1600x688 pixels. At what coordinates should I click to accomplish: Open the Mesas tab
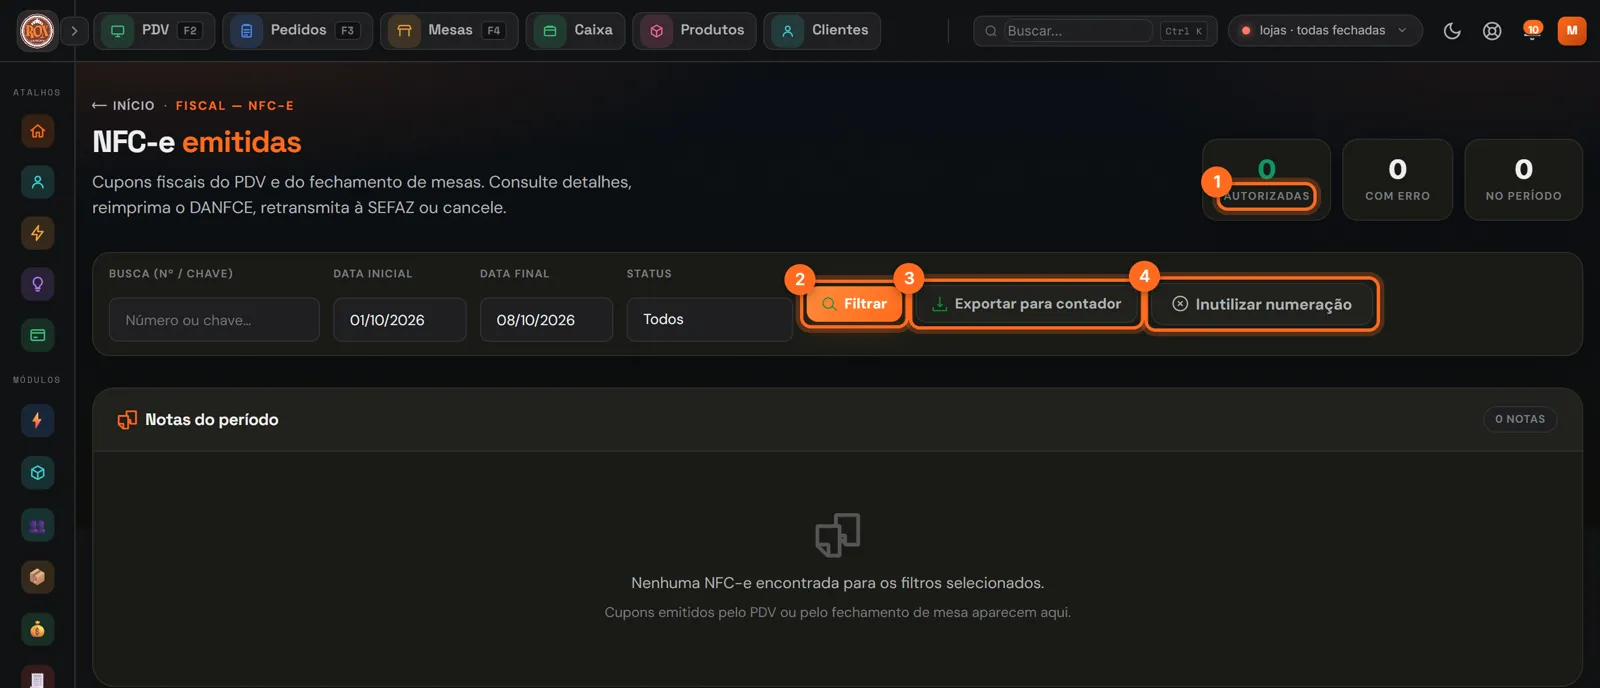(x=449, y=31)
